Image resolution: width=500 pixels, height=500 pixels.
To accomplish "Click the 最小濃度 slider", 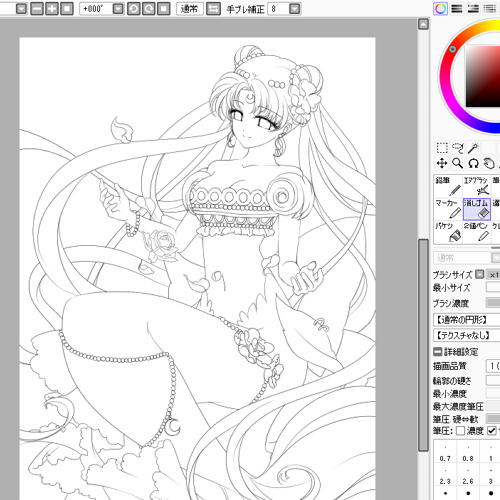I will (x=493, y=393).
